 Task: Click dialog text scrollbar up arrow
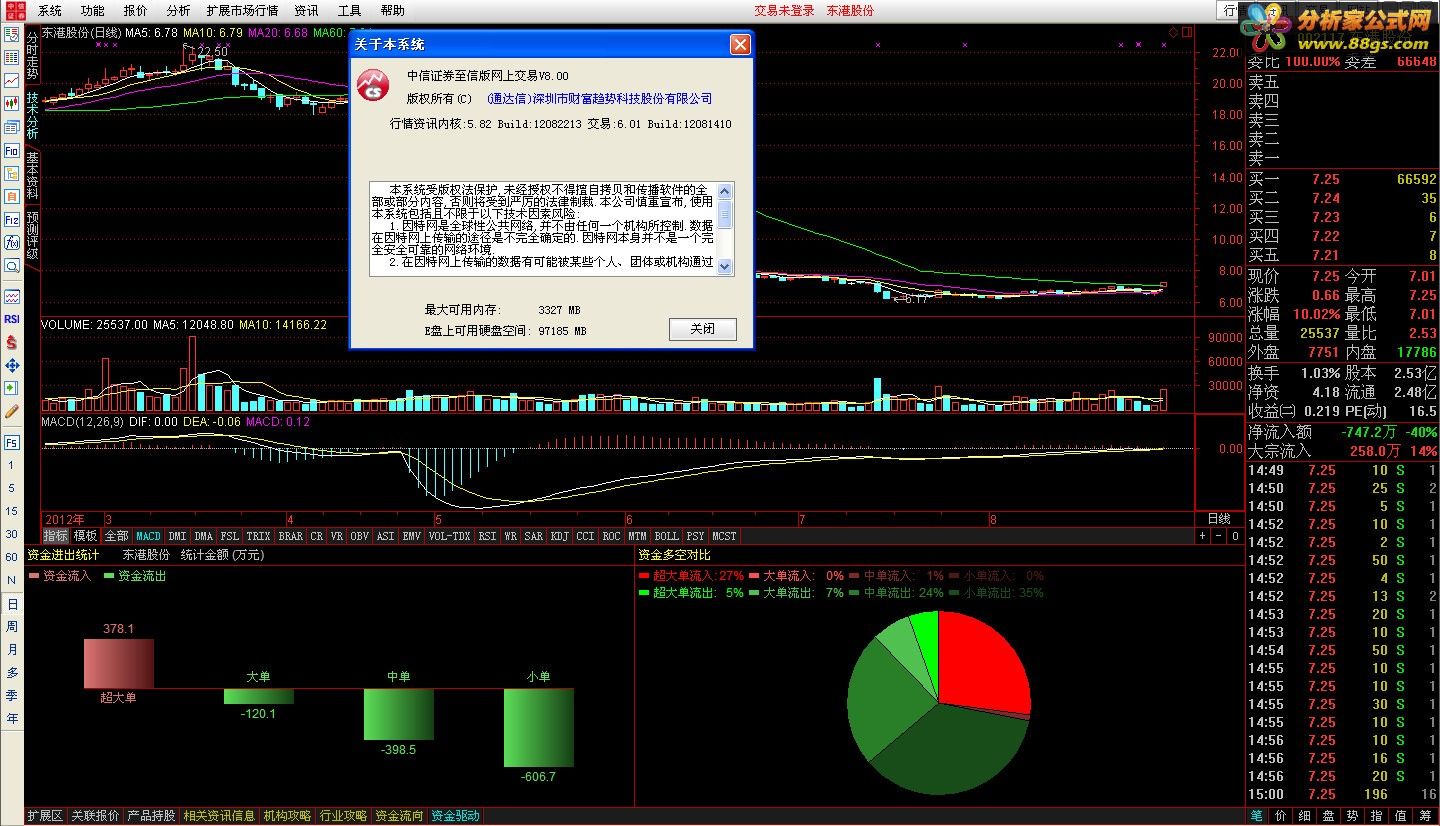point(725,190)
